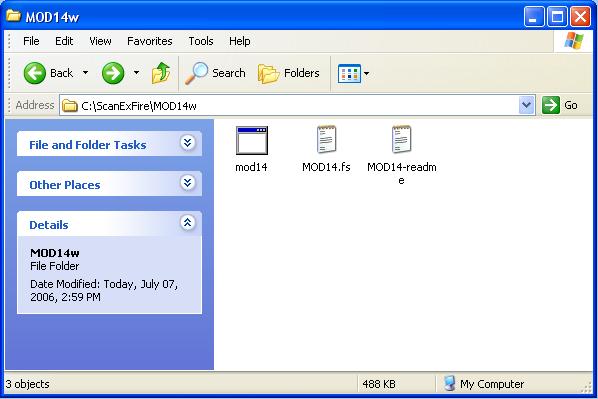Screen dimensions: 598x399
Task: Open the File menu
Action: [31, 41]
